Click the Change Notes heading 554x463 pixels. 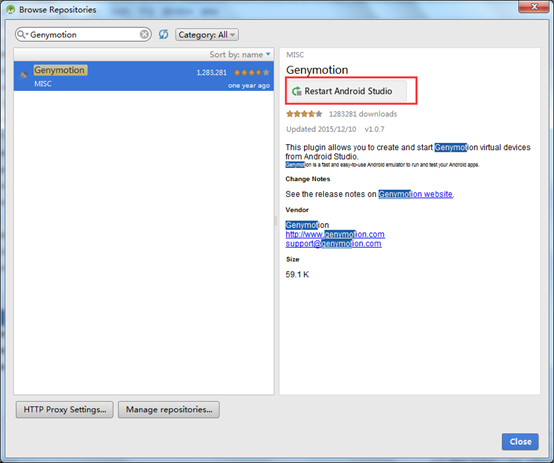pyautogui.click(x=308, y=179)
